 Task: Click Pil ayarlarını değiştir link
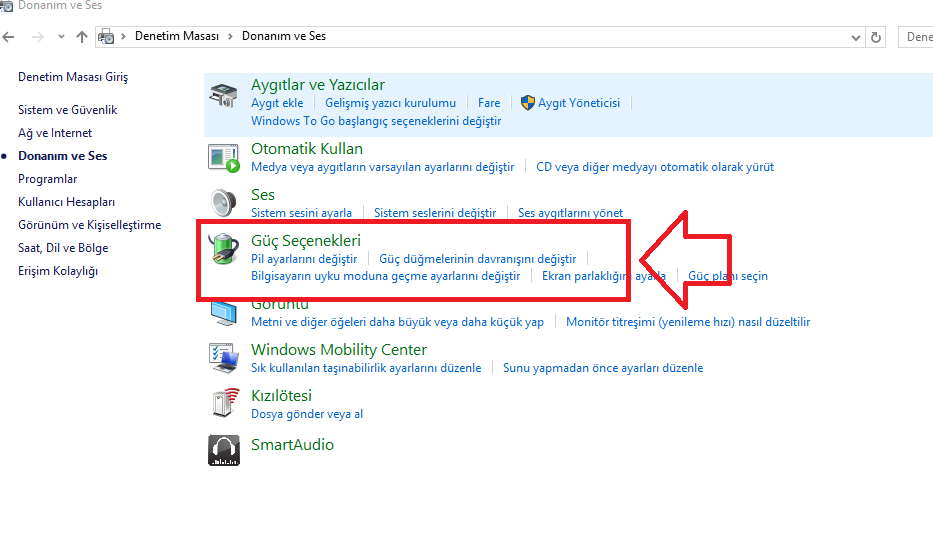pyautogui.click(x=304, y=259)
